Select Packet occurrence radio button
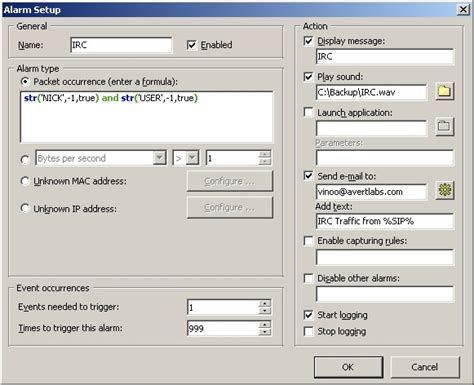This screenshot has width=474, height=385. [x=25, y=82]
